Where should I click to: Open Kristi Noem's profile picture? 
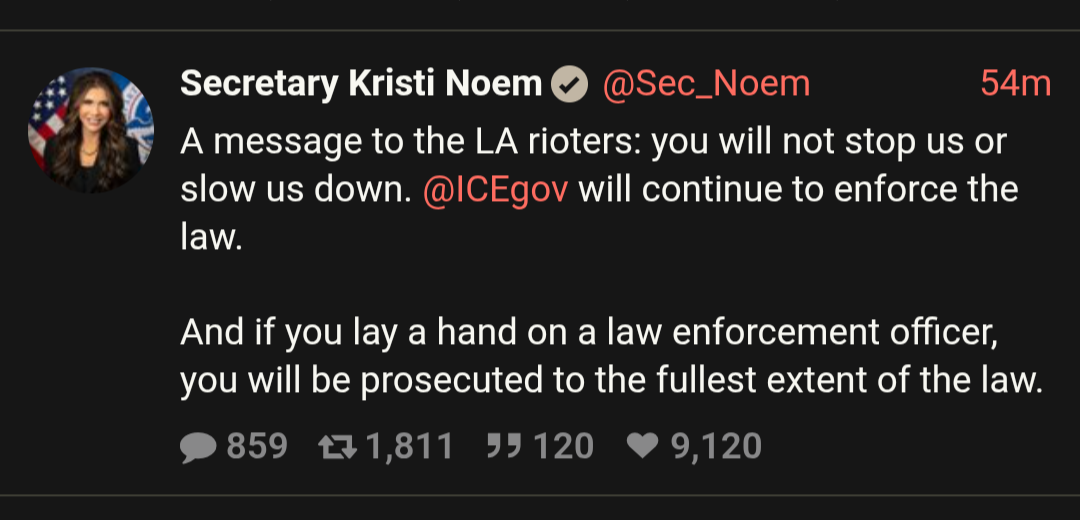[91, 130]
